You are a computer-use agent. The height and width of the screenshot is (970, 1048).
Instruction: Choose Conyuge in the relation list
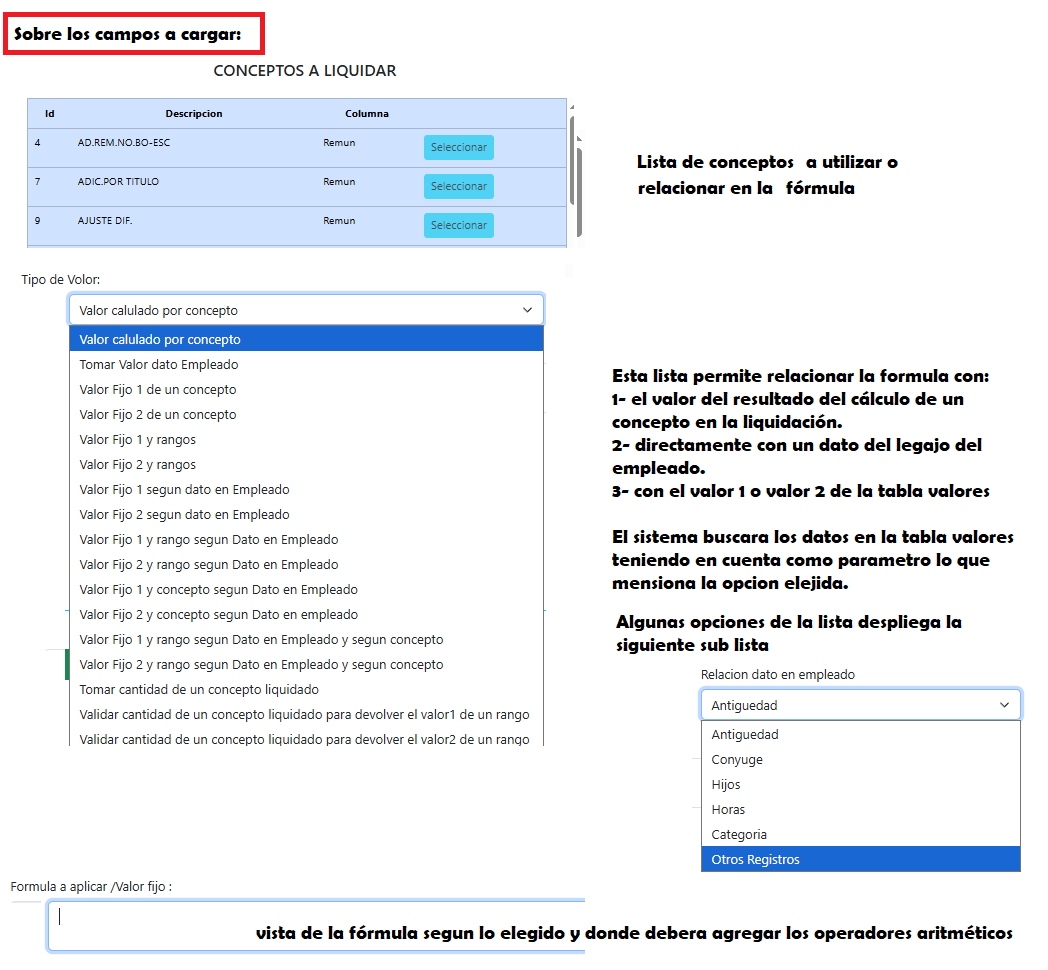pos(861,759)
